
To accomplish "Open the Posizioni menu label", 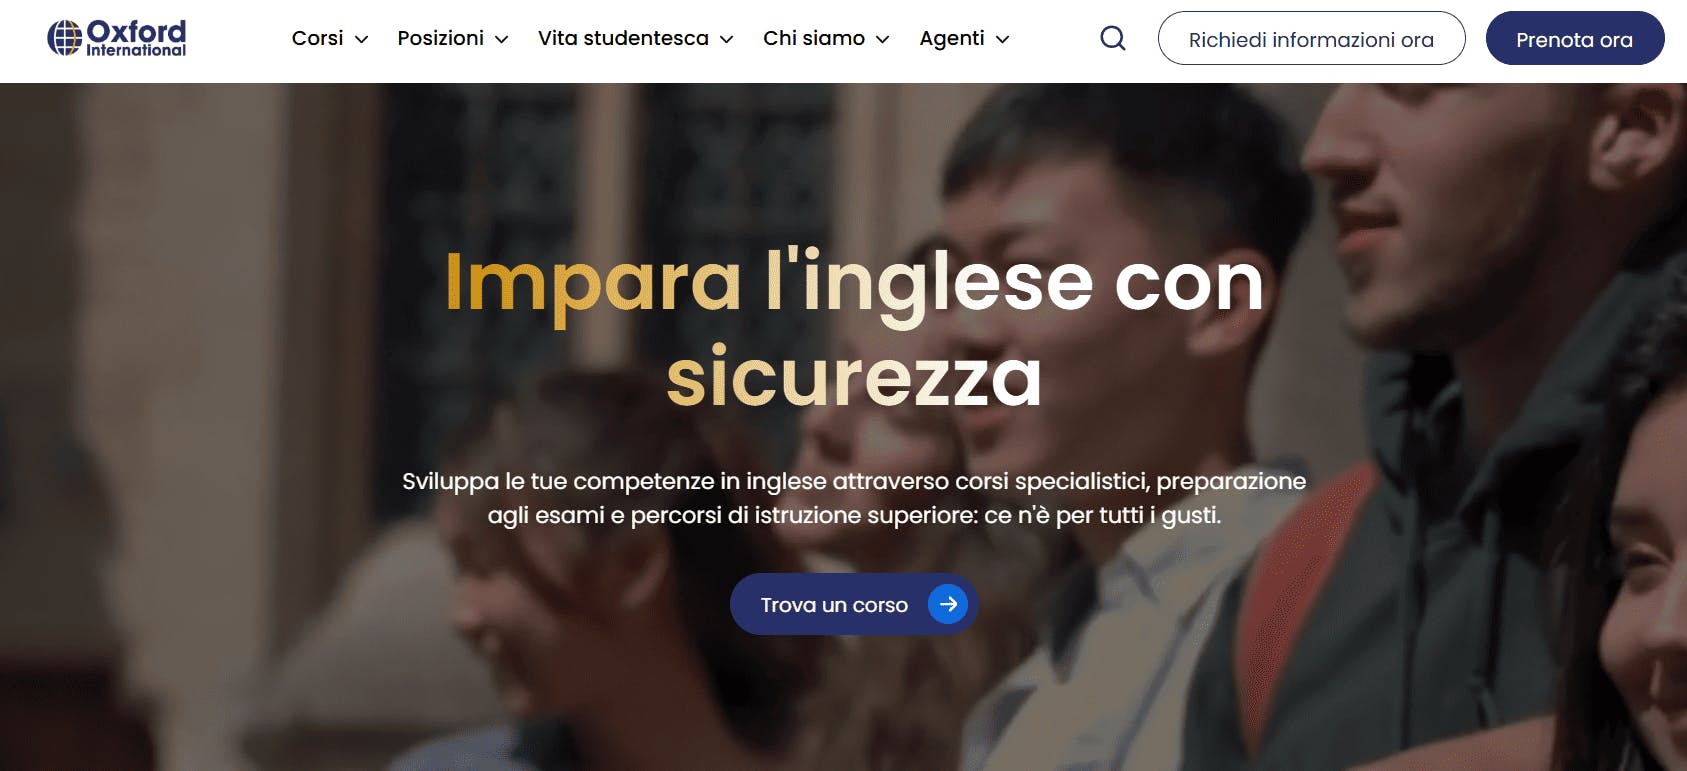I will tap(440, 38).
